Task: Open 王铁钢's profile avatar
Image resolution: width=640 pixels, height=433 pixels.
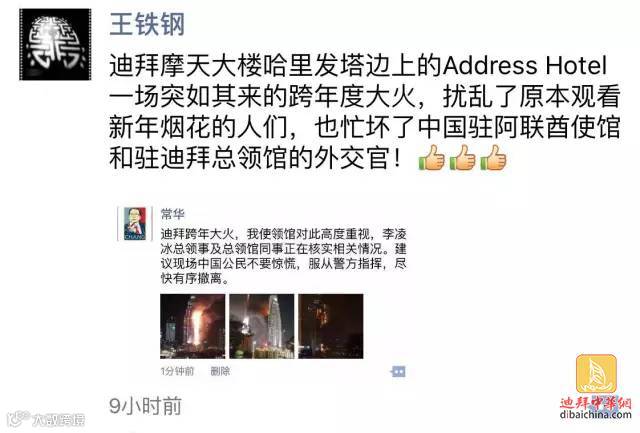Action: (x=55, y=44)
